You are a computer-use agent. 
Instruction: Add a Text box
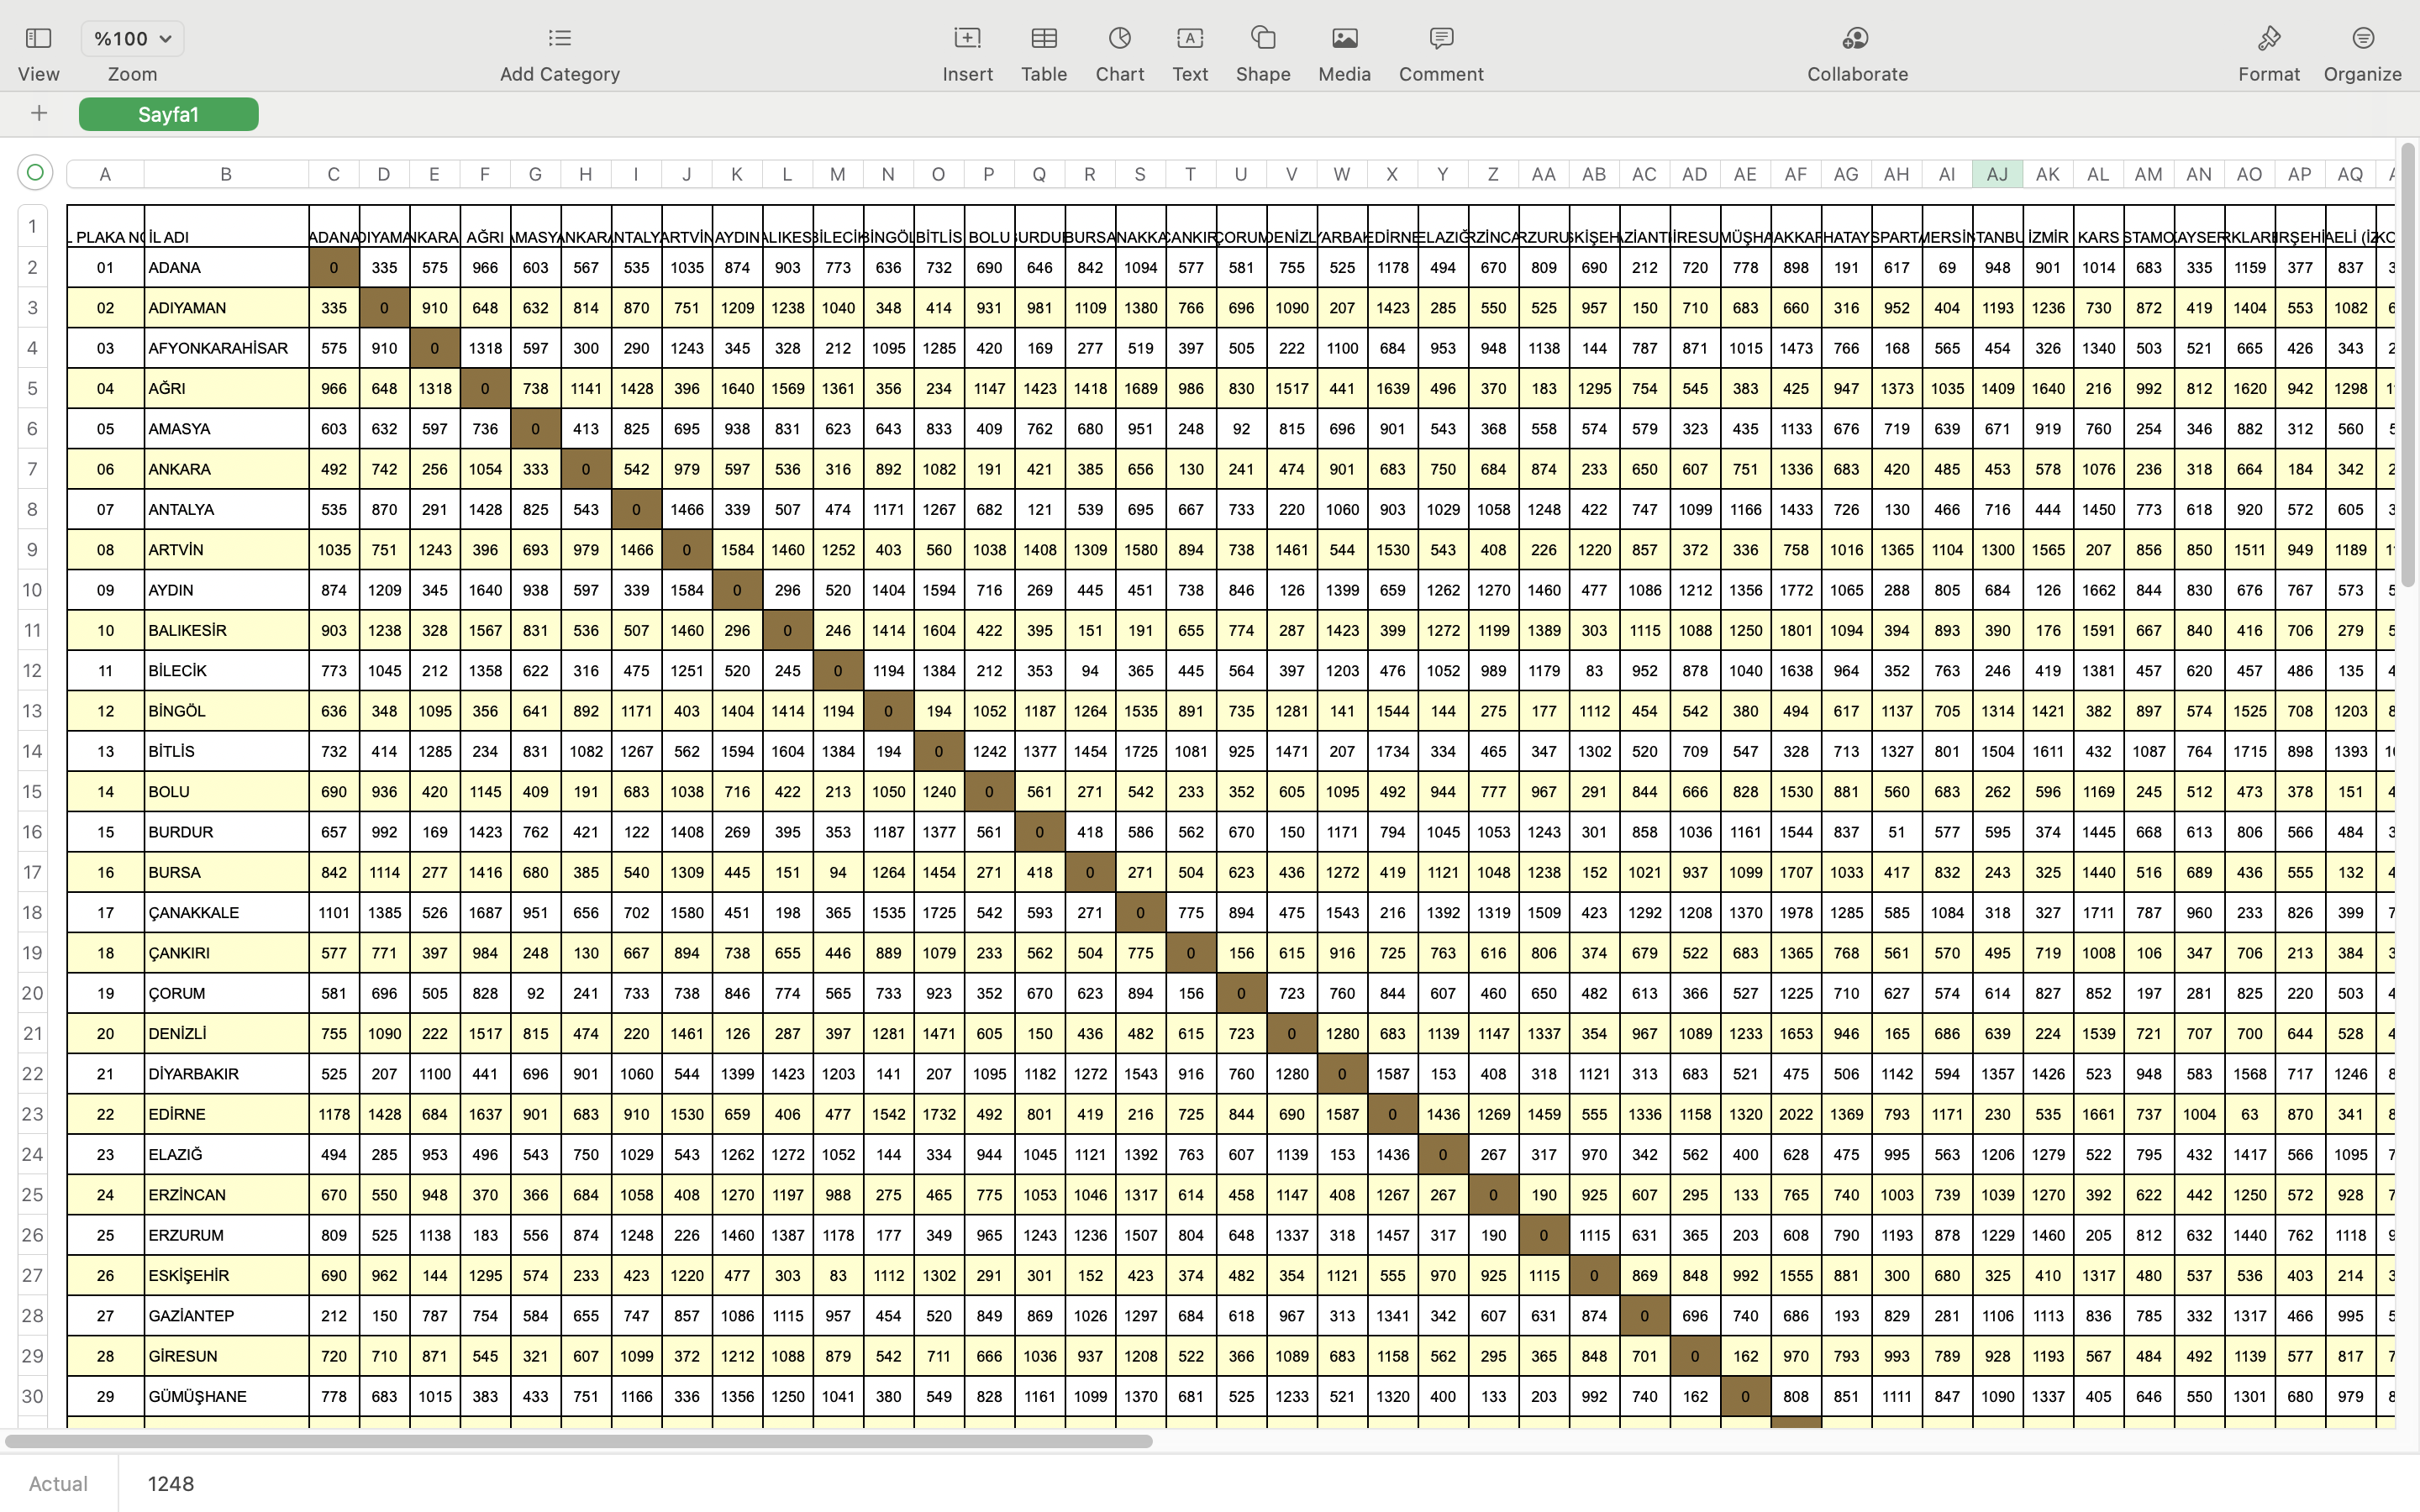pyautogui.click(x=1189, y=38)
